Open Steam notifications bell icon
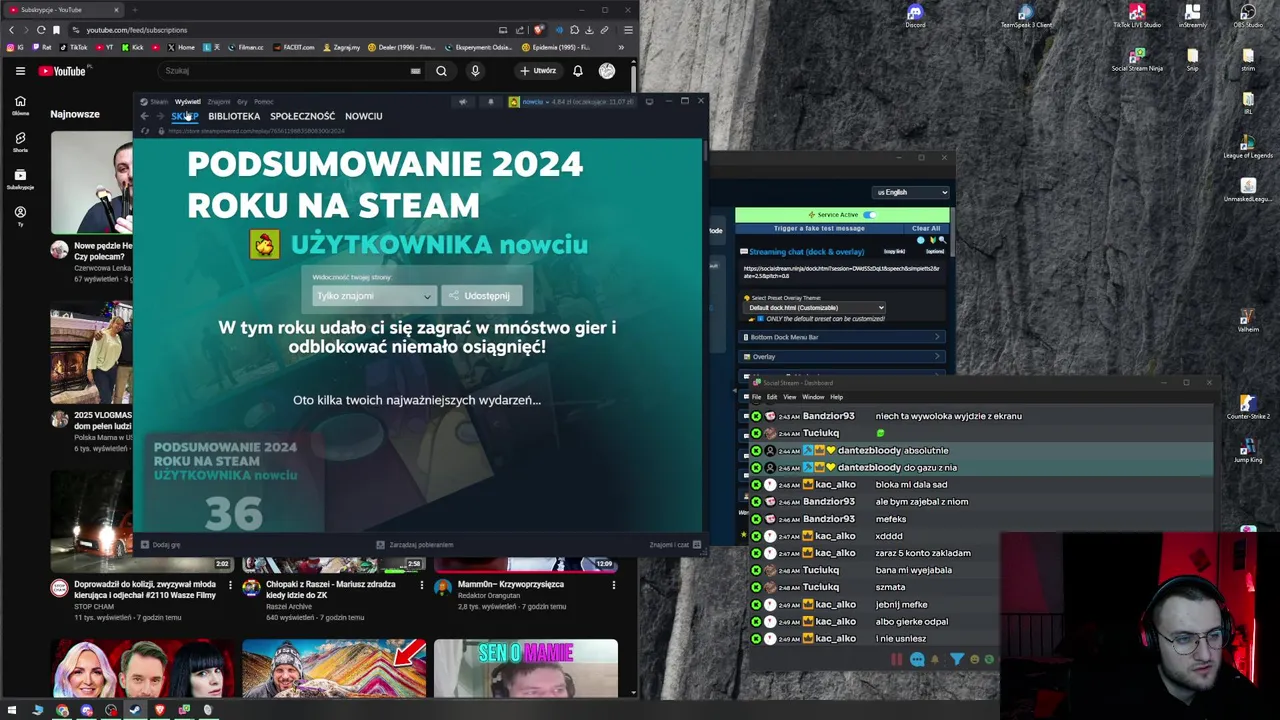Screen dimensions: 1280x720 point(490,102)
